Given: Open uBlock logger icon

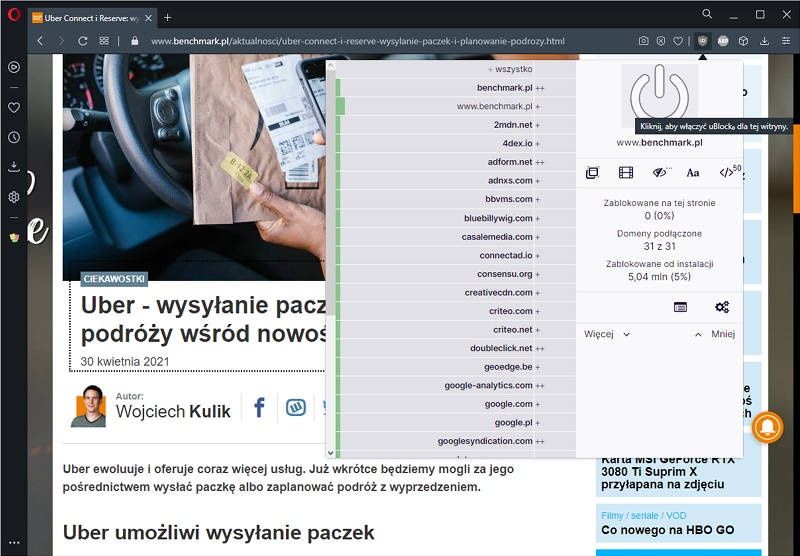Looking at the screenshot, I should (680, 307).
